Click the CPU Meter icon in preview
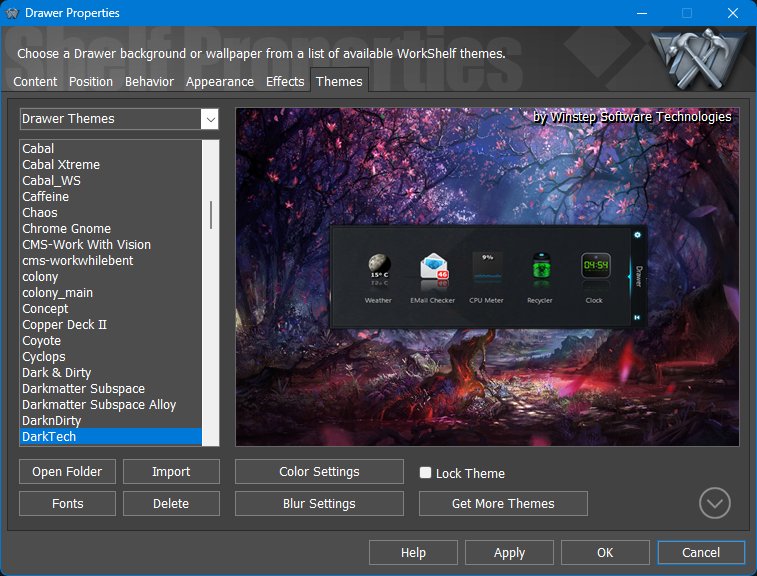The width and height of the screenshot is (757, 576). (487, 267)
